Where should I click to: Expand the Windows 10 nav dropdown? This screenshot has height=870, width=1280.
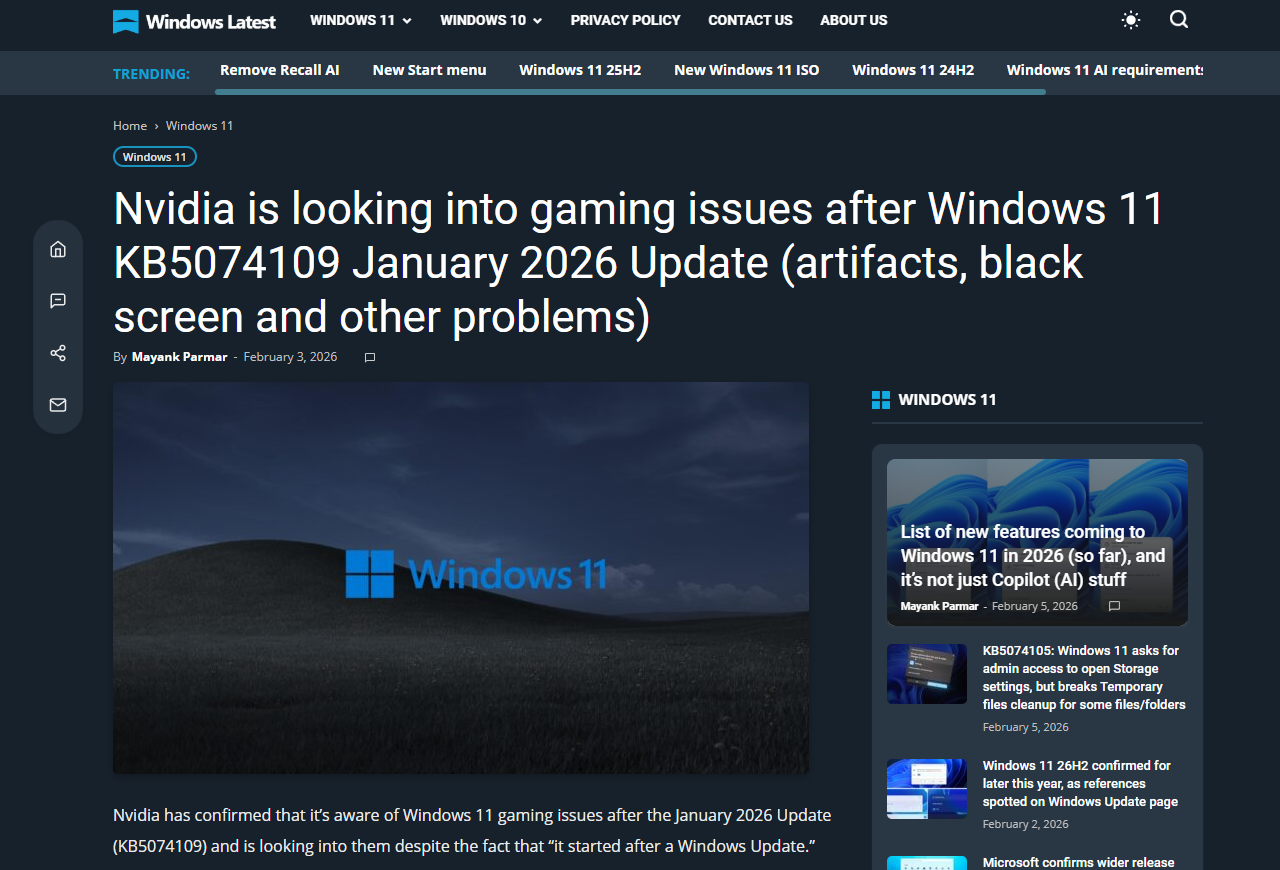(x=491, y=20)
